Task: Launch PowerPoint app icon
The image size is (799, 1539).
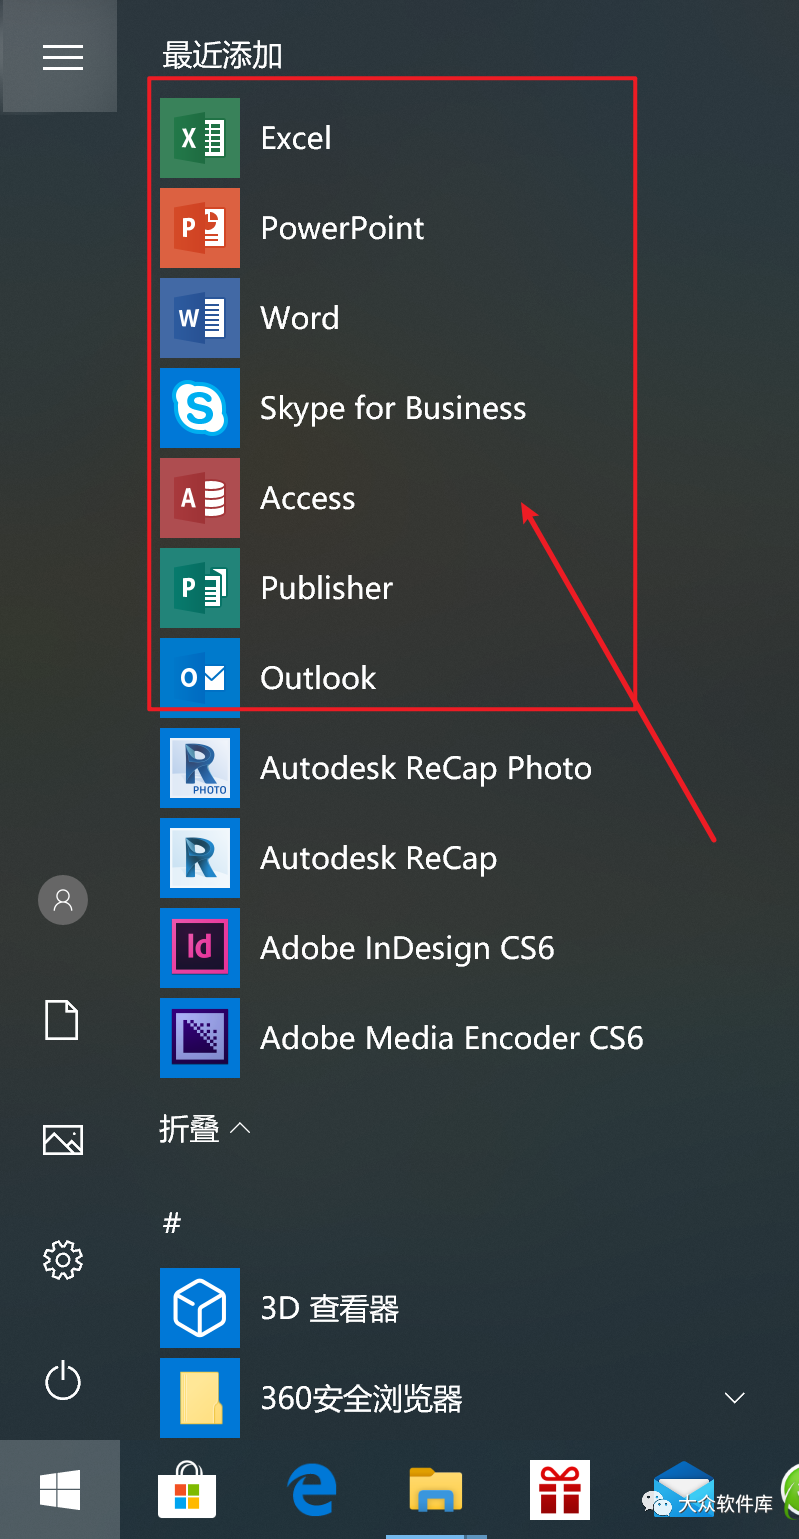Action: tap(199, 228)
